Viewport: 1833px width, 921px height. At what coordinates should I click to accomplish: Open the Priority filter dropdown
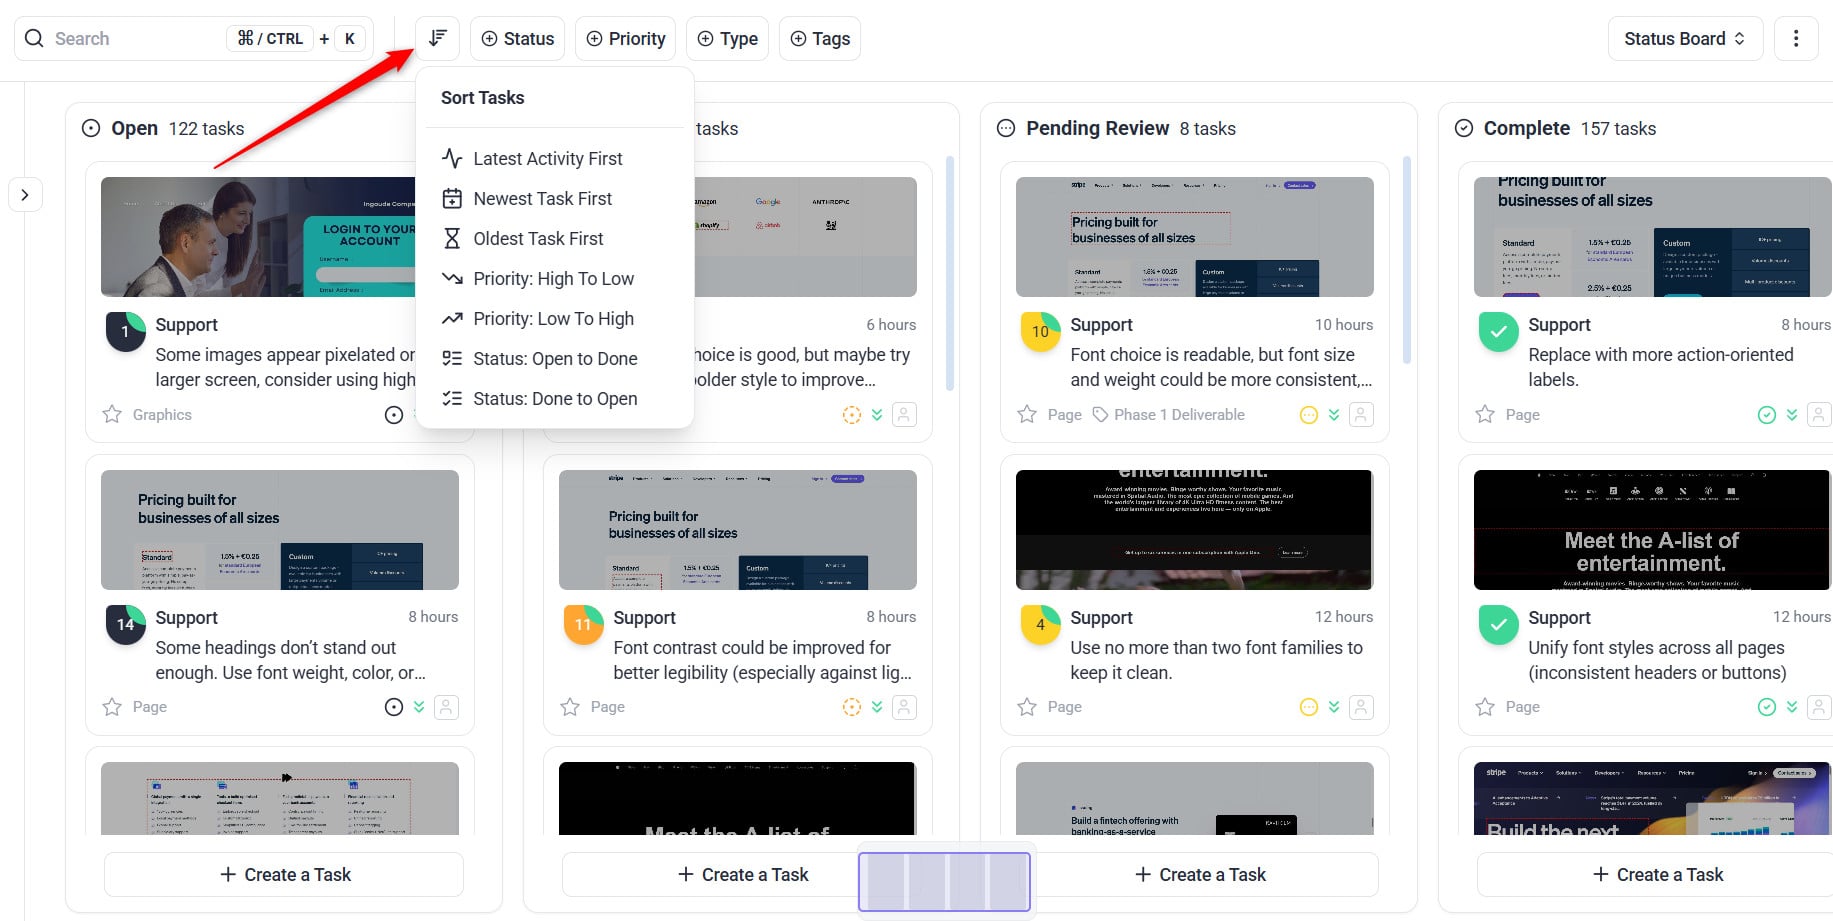click(625, 39)
